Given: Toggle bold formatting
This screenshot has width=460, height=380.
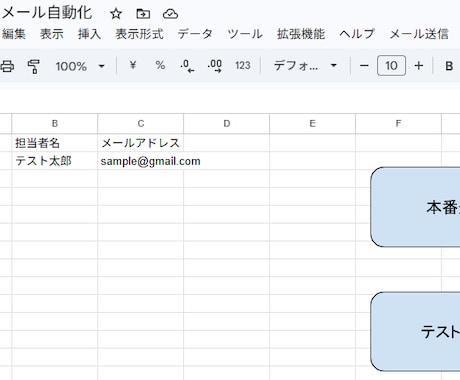Looking at the screenshot, I should click(x=449, y=66).
